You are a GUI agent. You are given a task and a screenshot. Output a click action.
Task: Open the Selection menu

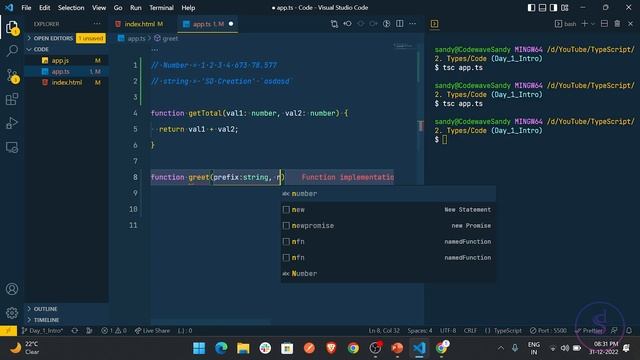[71, 8]
